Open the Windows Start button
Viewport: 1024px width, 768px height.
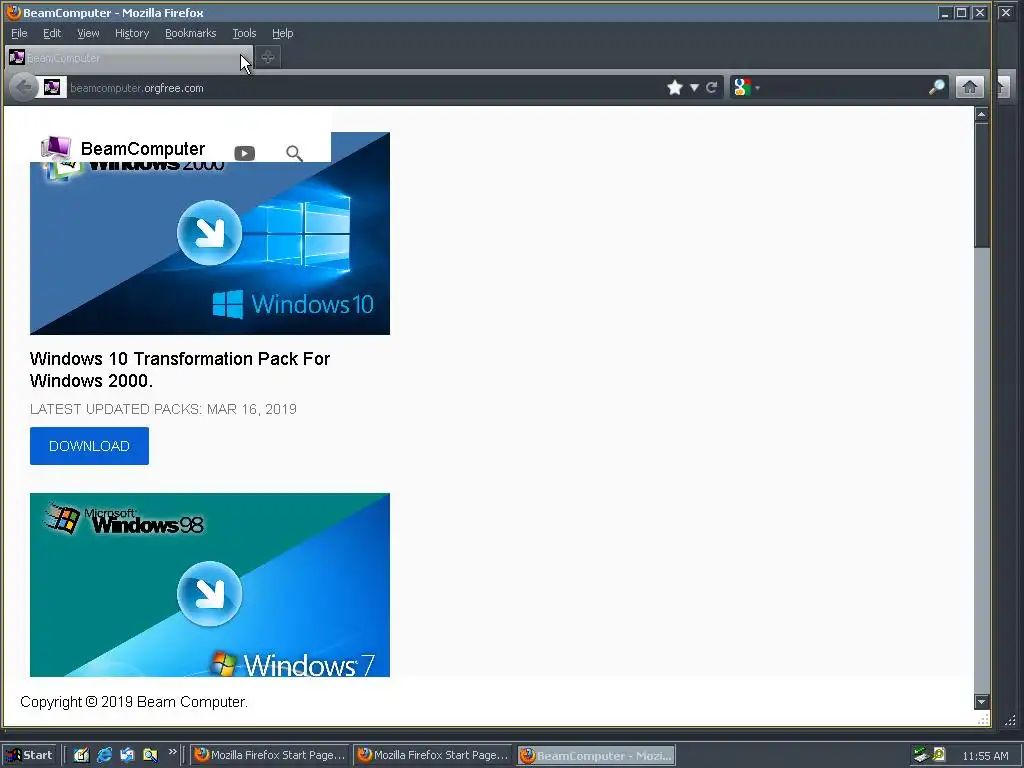pyautogui.click(x=30, y=756)
